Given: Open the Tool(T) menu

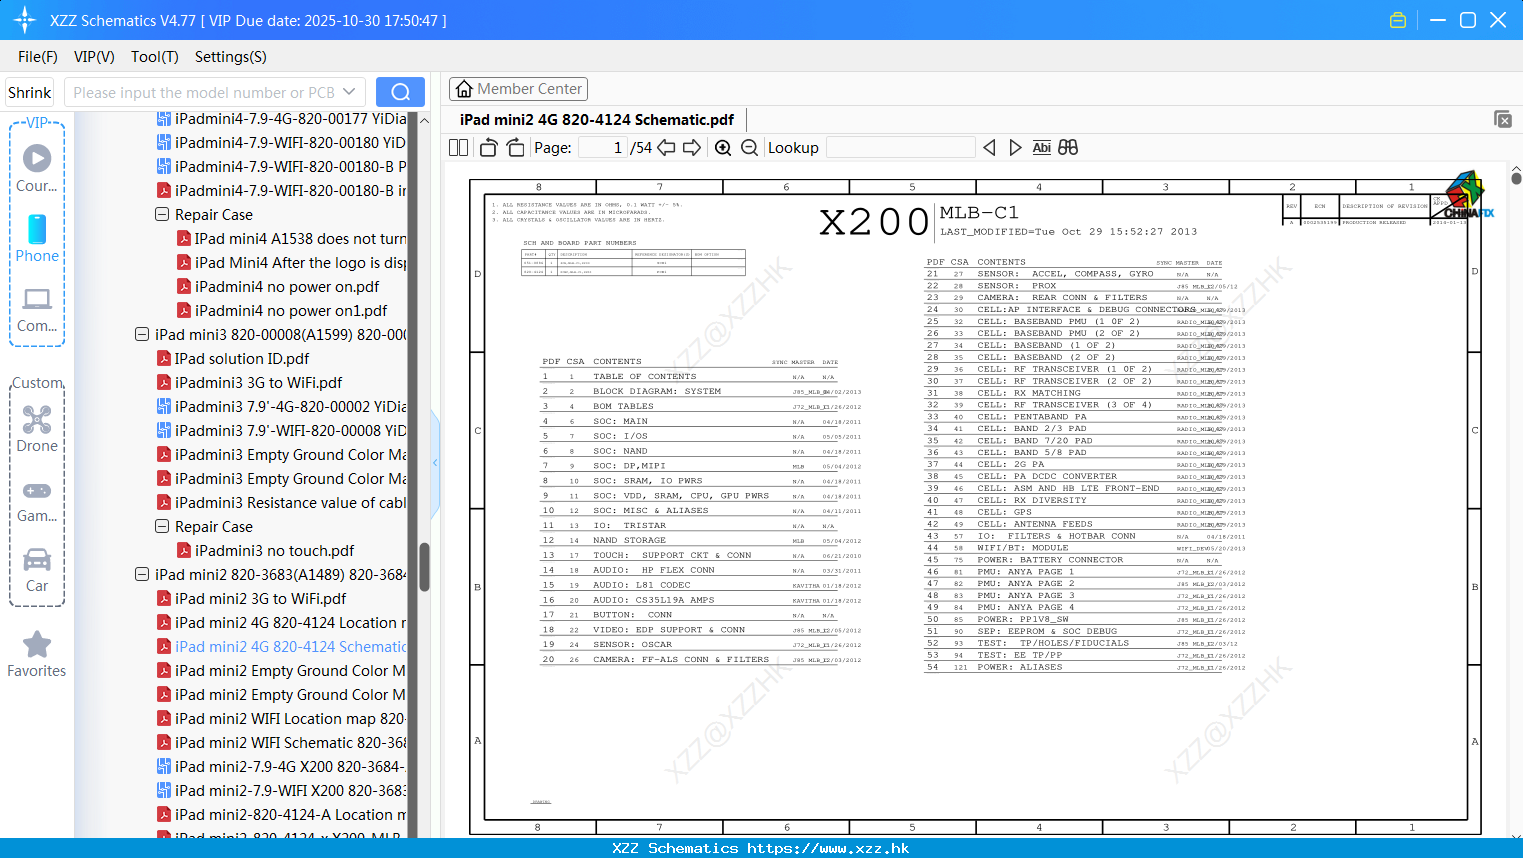Looking at the screenshot, I should (x=155, y=57).
